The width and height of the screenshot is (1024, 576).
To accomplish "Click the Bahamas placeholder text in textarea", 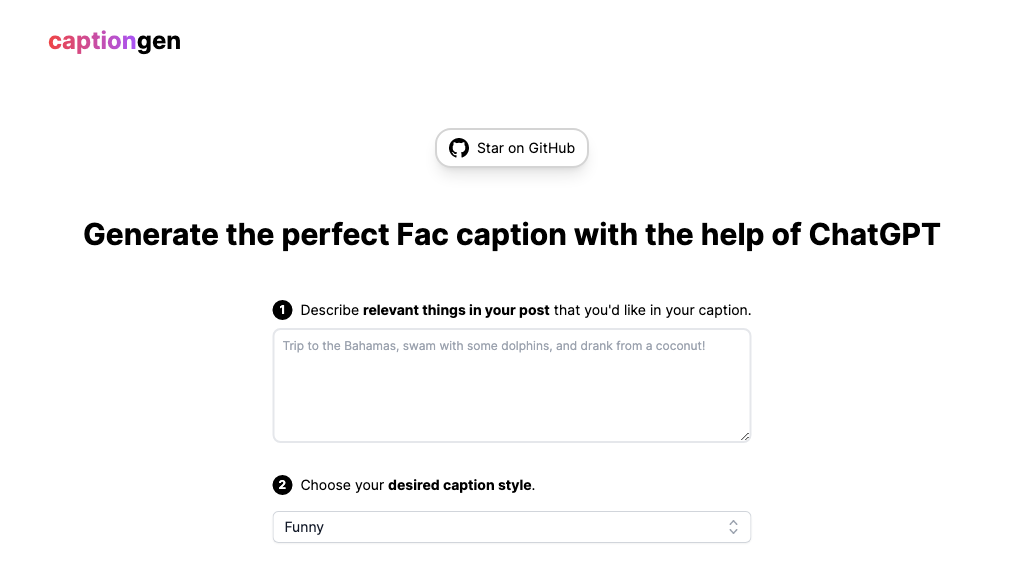I will coord(494,346).
